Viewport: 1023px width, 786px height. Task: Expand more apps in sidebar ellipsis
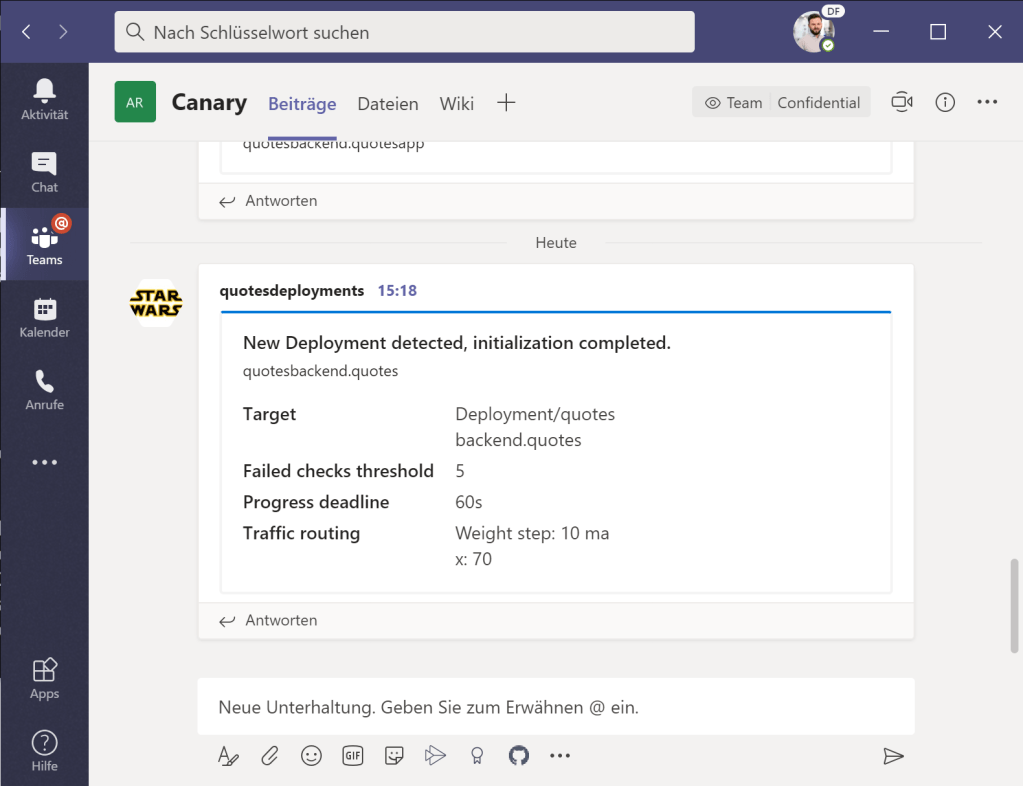coord(44,463)
